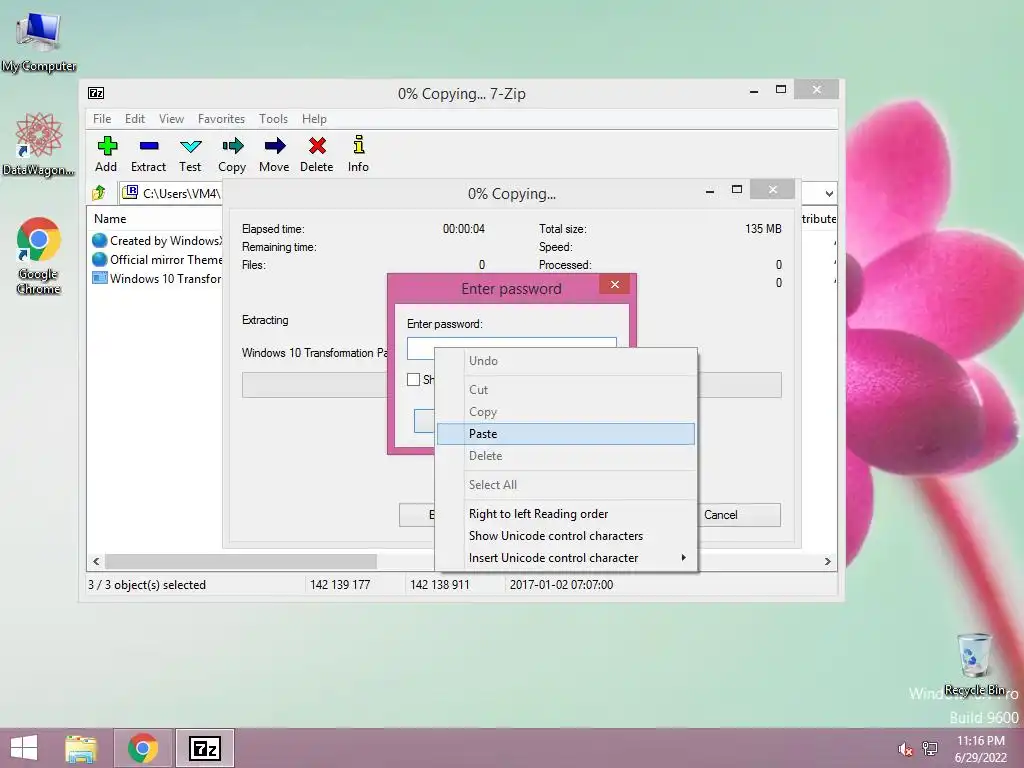The width and height of the screenshot is (1024, 768).
Task: Click the 7z icon in window title bar
Action: (x=96, y=93)
